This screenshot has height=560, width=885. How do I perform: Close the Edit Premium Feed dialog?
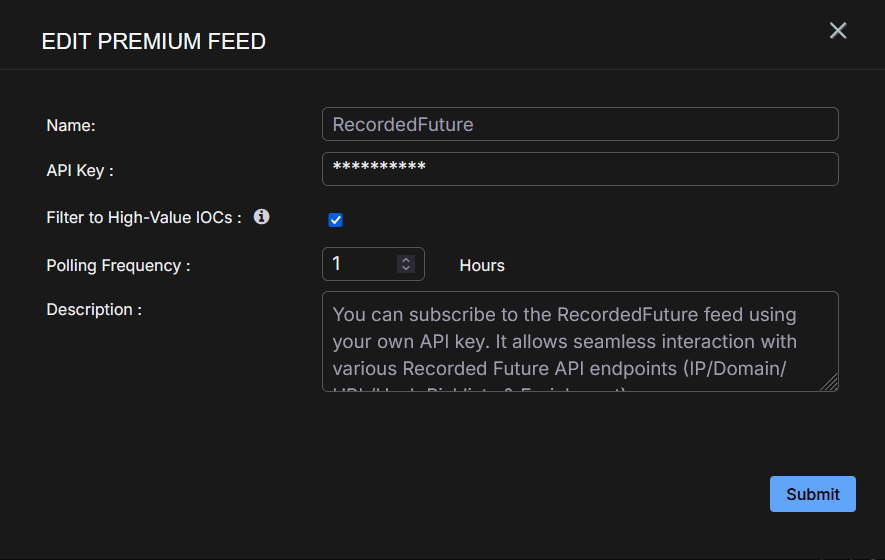(838, 31)
